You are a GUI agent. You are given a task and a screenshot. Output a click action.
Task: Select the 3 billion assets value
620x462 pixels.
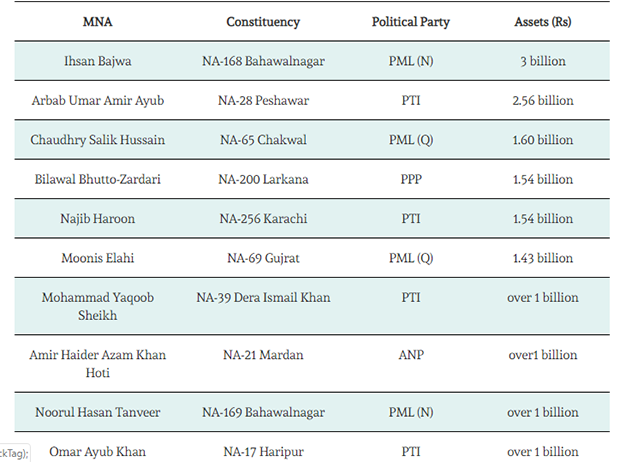click(x=542, y=61)
